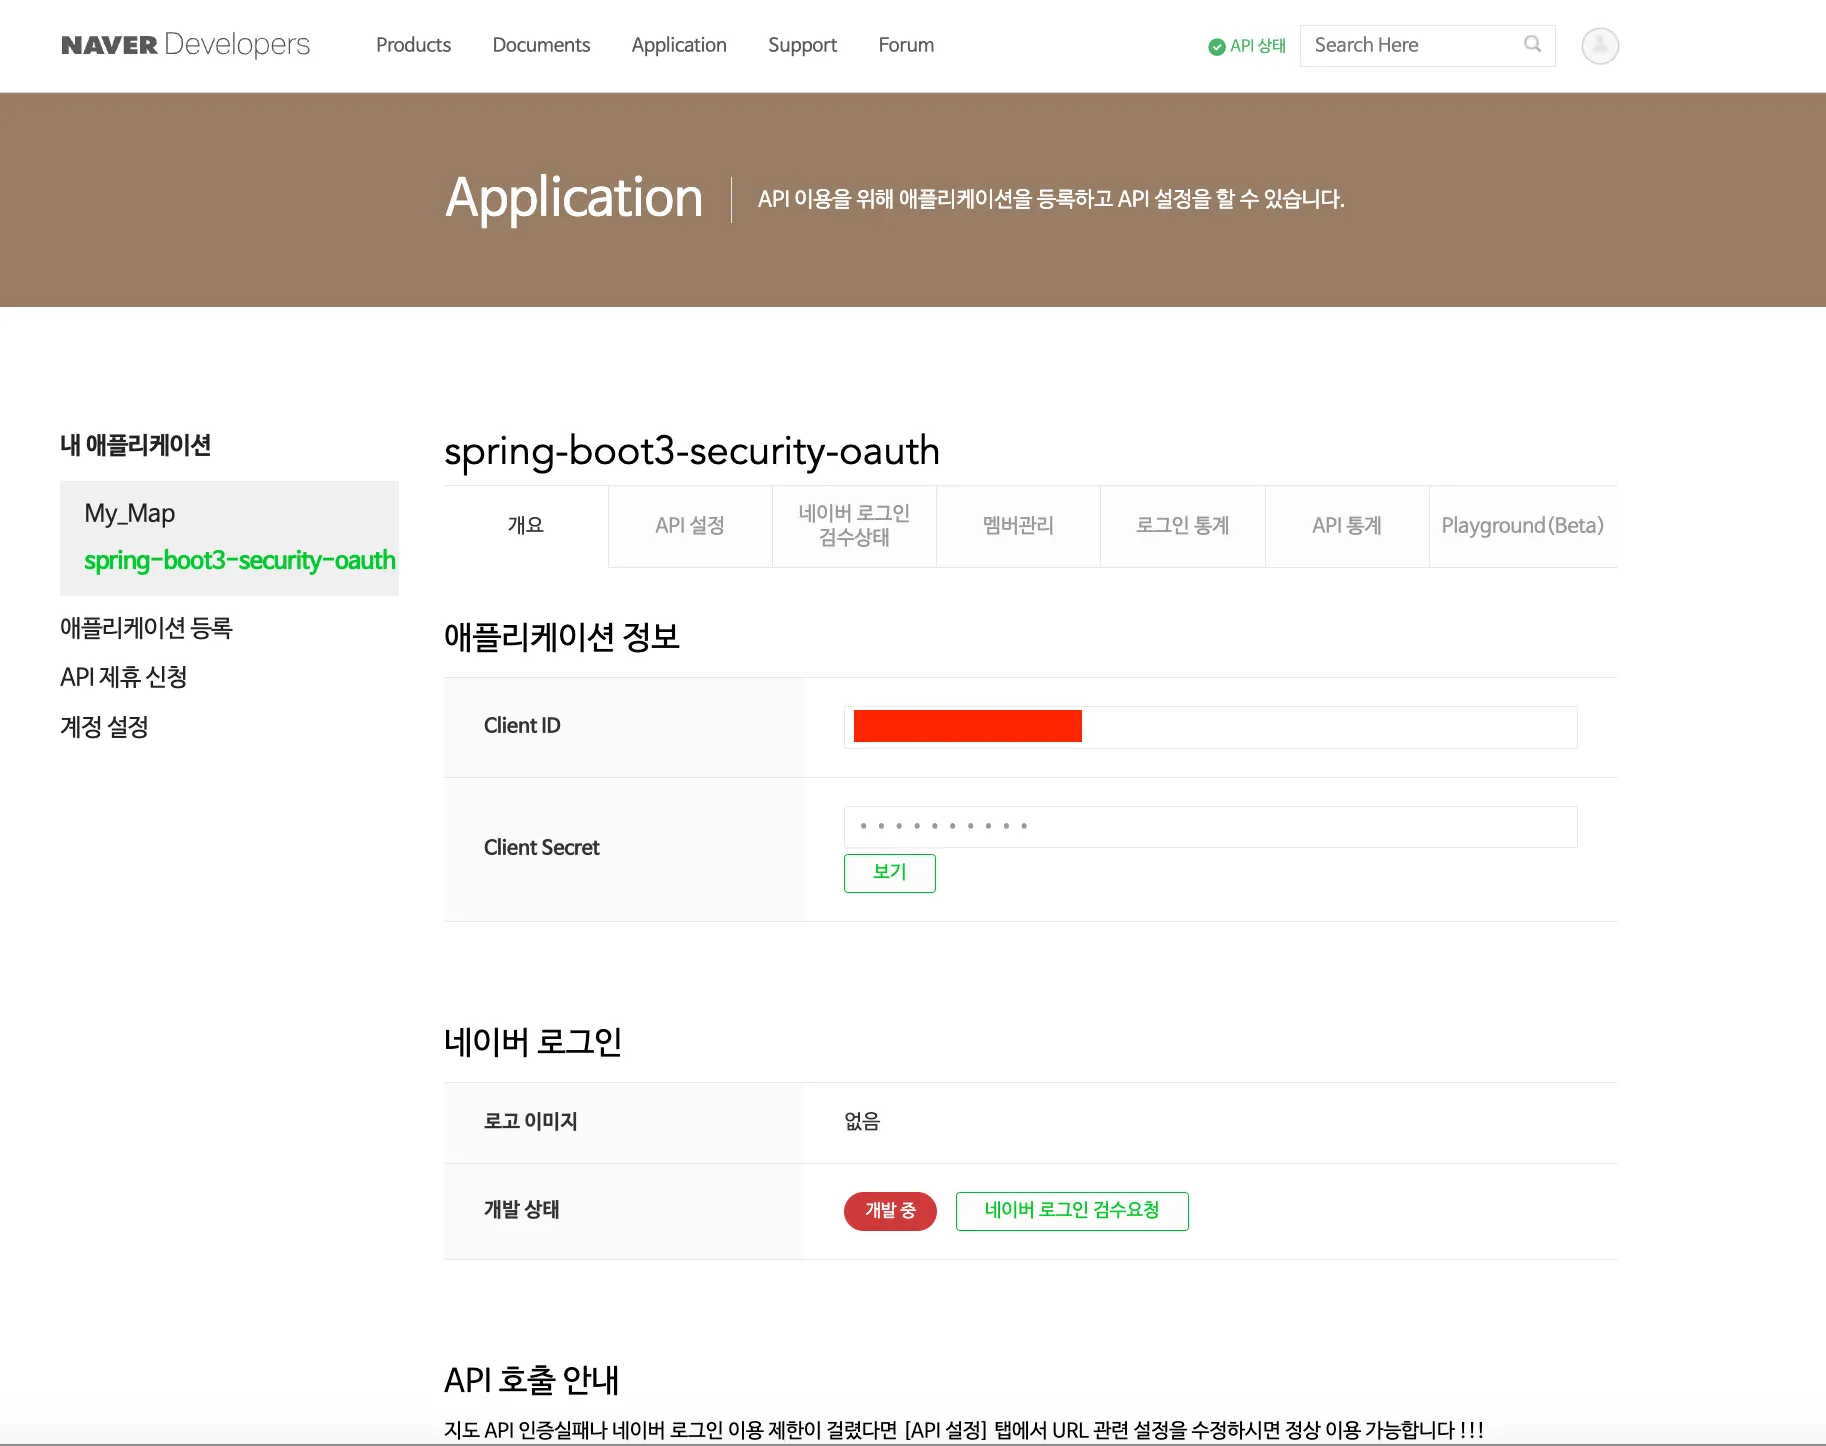The height and width of the screenshot is (1446, 1826).
Task: Open the Products menu
Action: [413, 45]
